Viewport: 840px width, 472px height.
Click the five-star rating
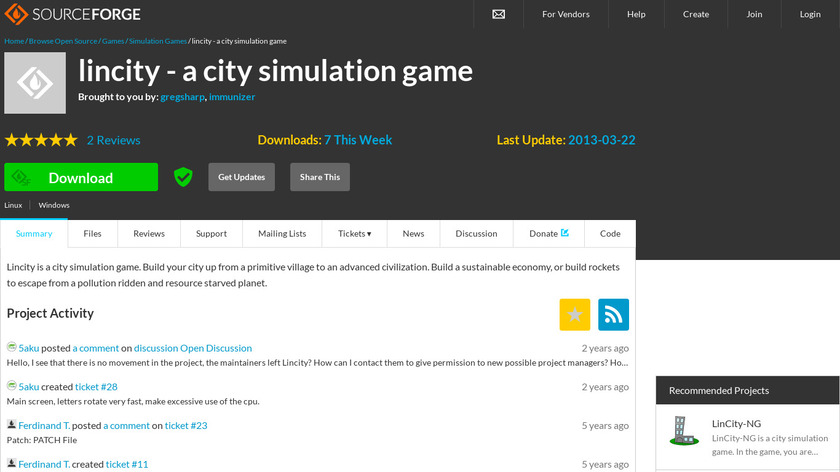pyautogui.click(x=41, y=140)
